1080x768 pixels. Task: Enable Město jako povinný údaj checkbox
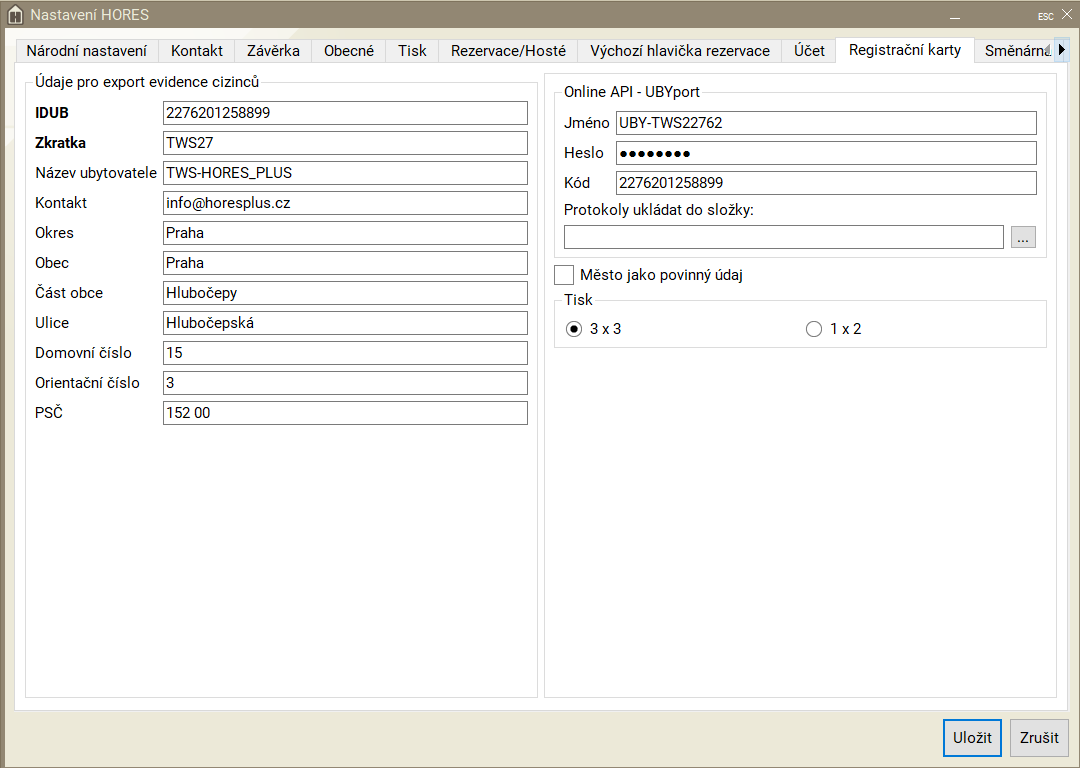pos(564,275)
